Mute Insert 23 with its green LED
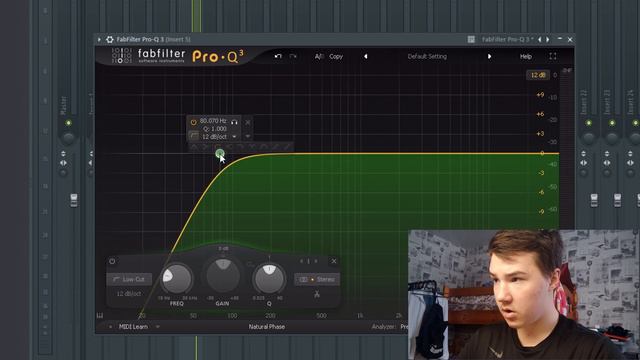 [612, 123]
